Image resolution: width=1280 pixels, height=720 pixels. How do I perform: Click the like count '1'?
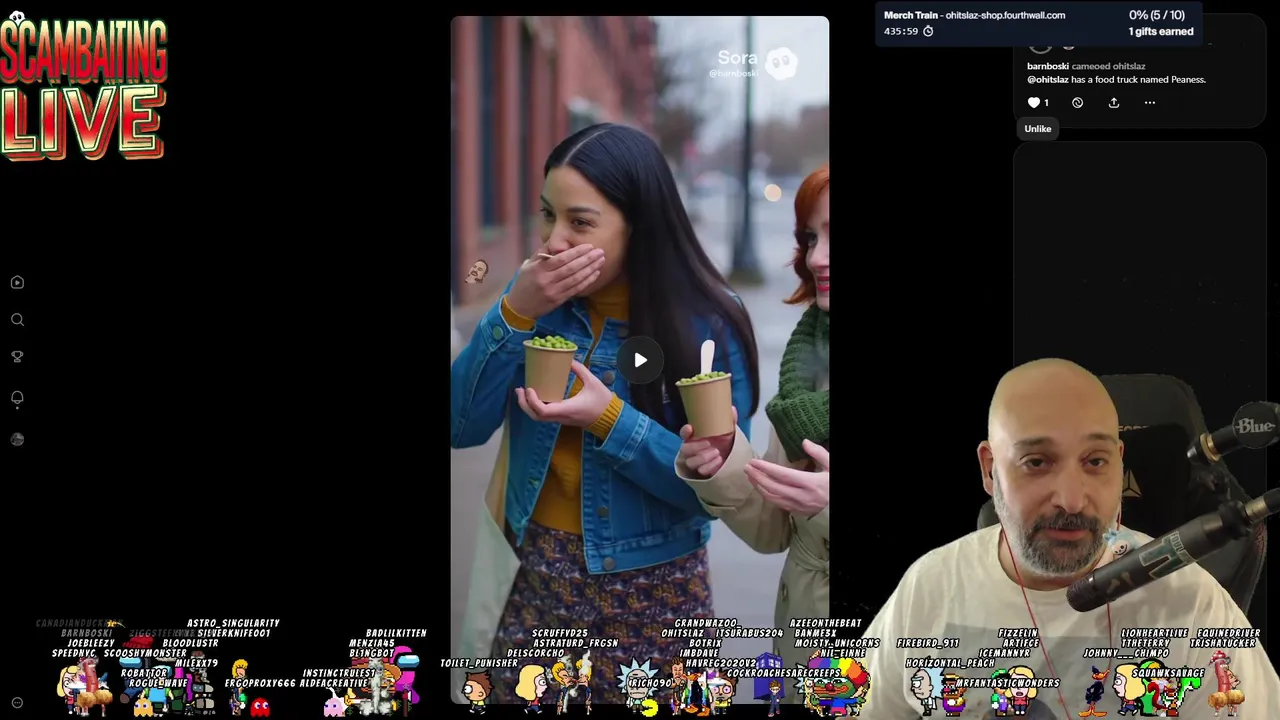point(1046,103)
